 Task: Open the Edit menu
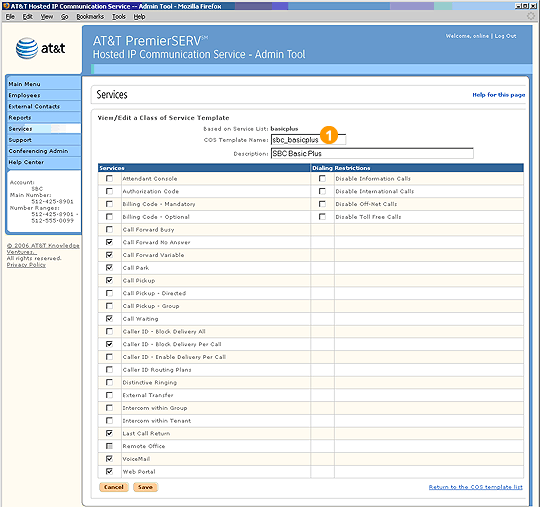tap(28, 17)
